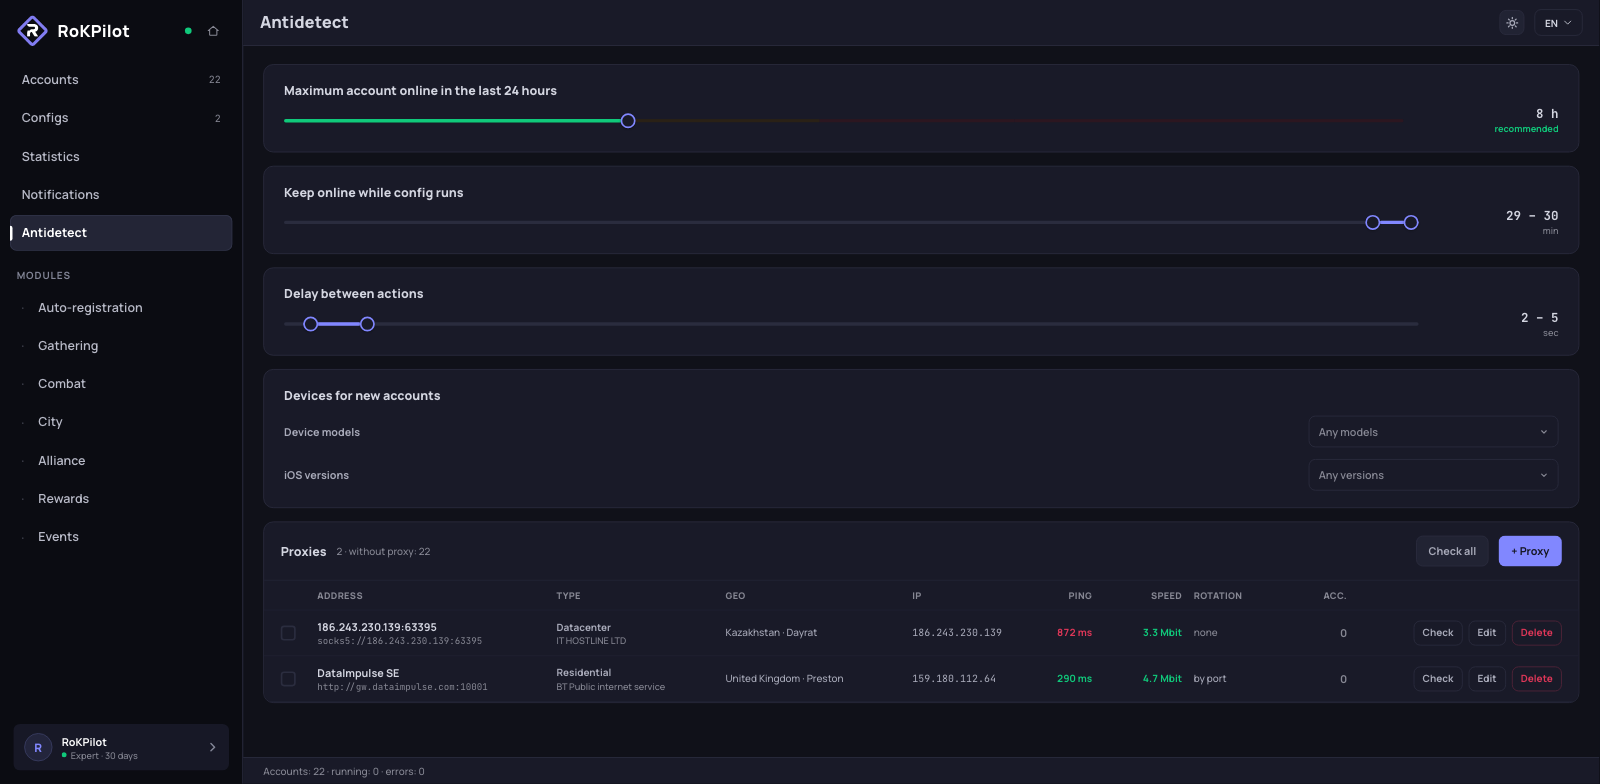Viewport: 1600px width, 784px height.
Task: Click the delay between actions upper handle
Action: tap(368, 324)
